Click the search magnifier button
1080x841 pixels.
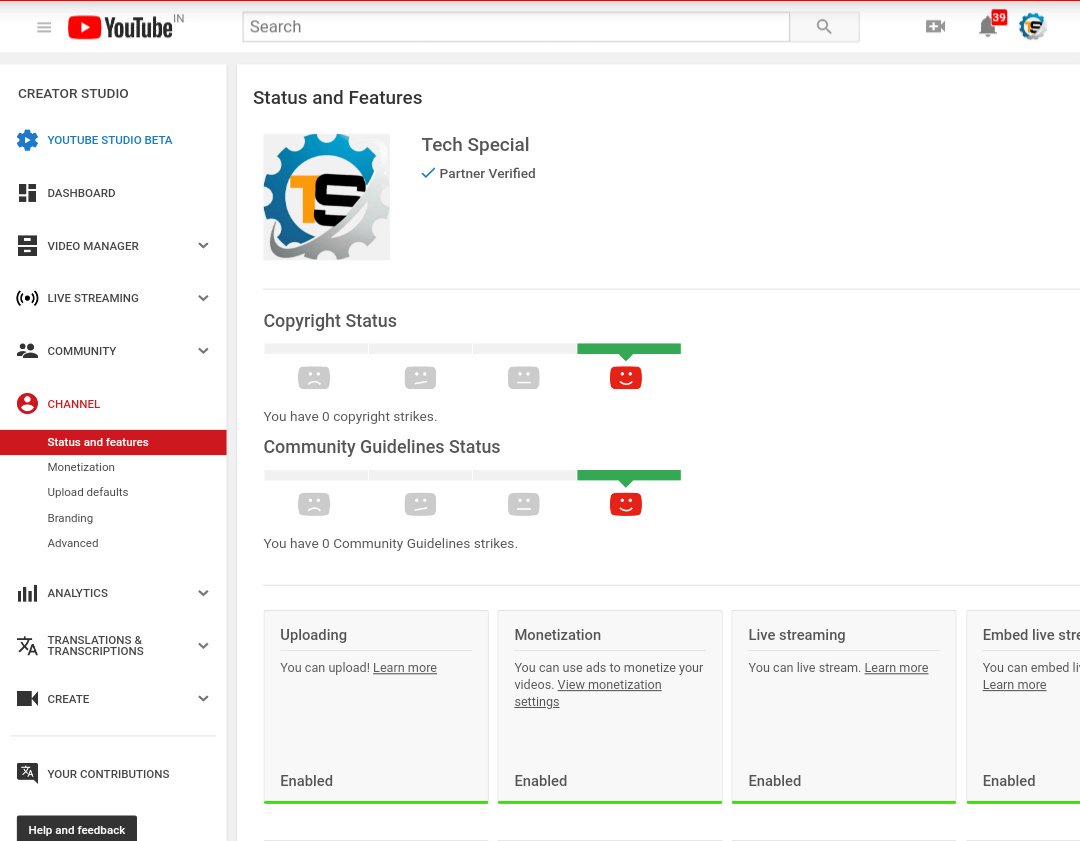(x=824, y=27)
